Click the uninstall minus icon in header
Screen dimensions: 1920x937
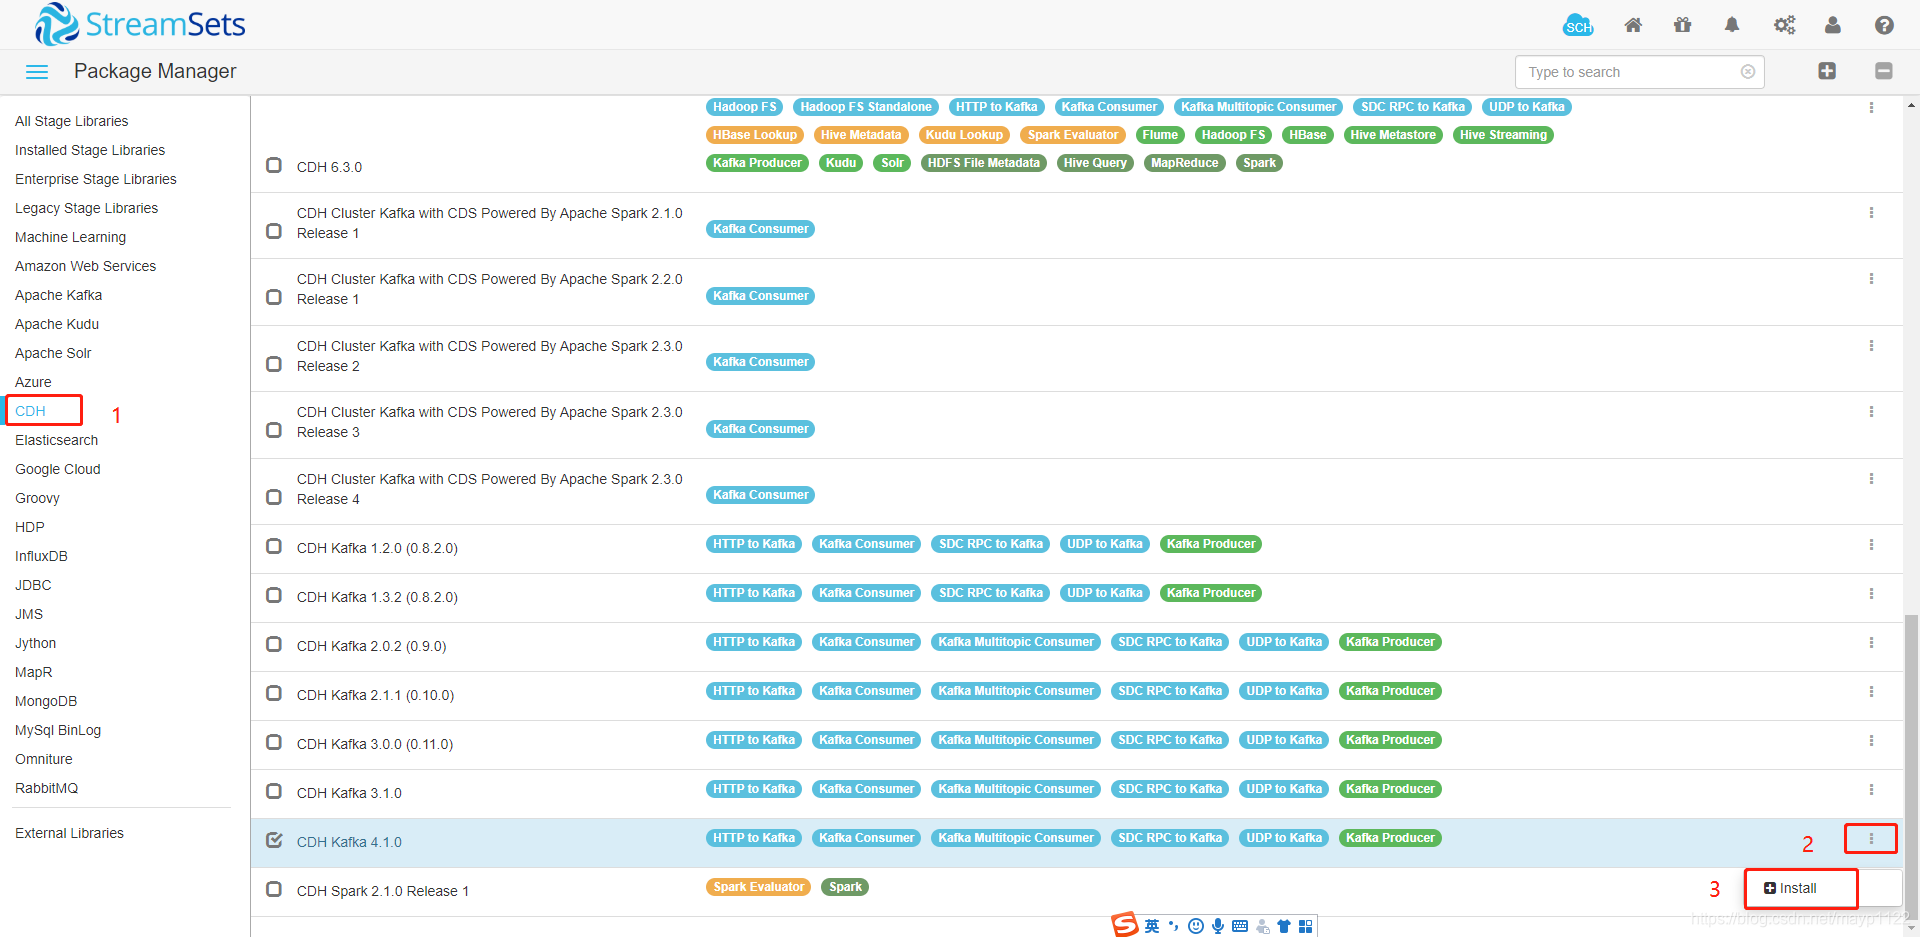[x=1883, y=71]
